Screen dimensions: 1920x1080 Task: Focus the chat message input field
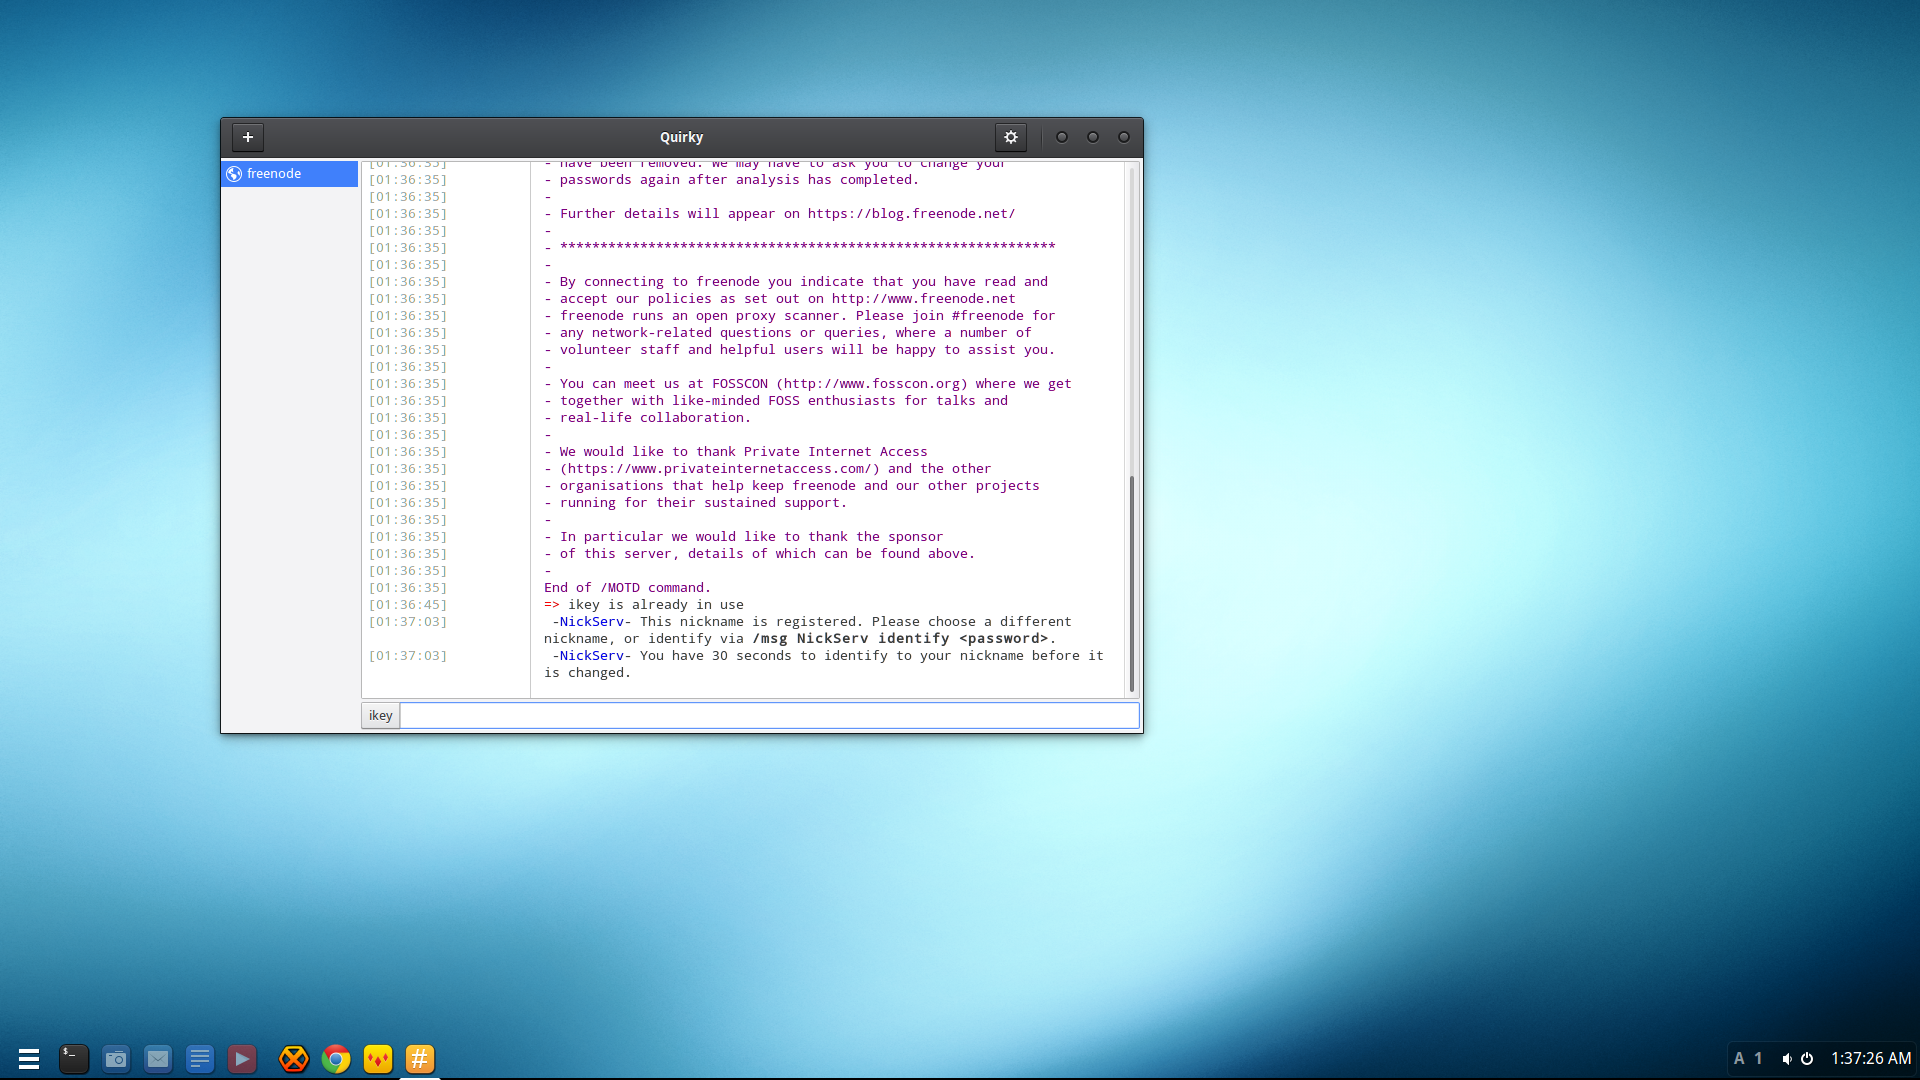click(769, 715)
